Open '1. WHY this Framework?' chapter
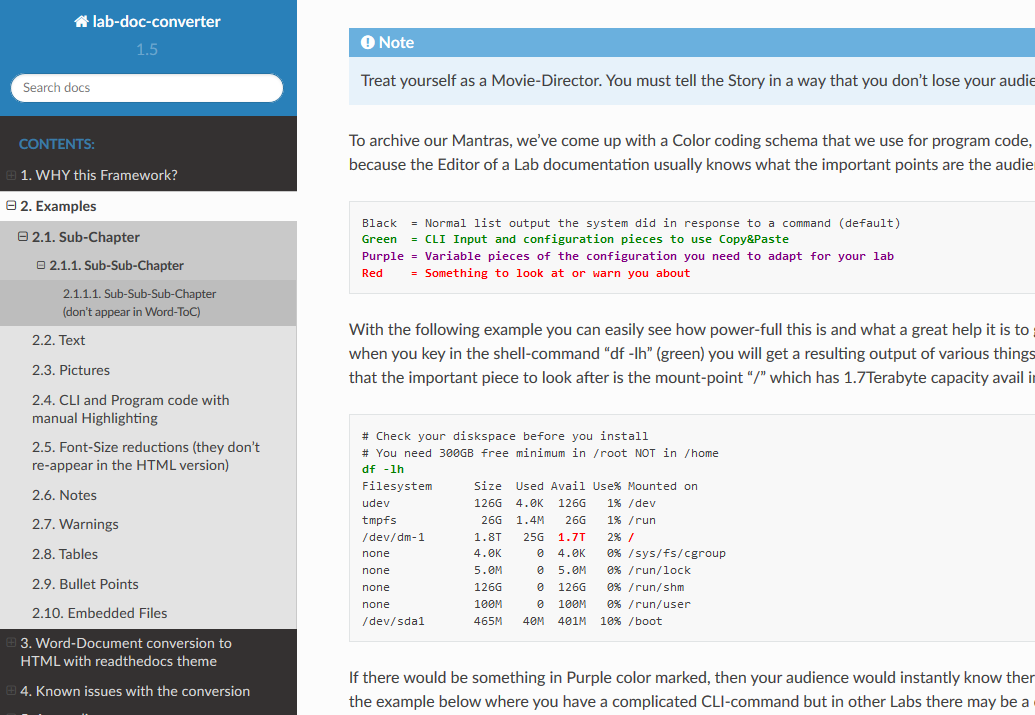 coord(99,175)
